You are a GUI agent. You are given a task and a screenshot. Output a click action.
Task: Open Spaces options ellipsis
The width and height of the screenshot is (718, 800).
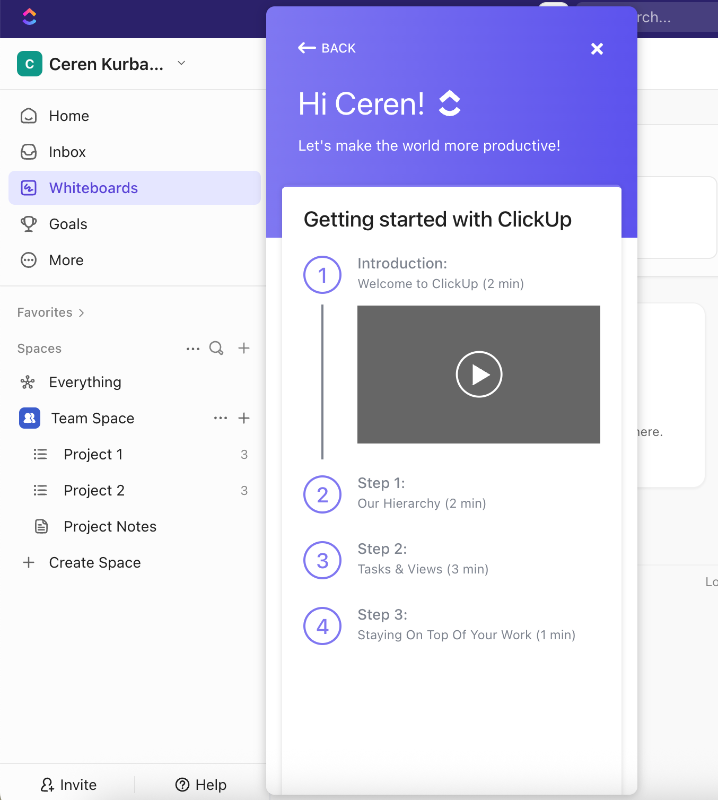point(193,348)
